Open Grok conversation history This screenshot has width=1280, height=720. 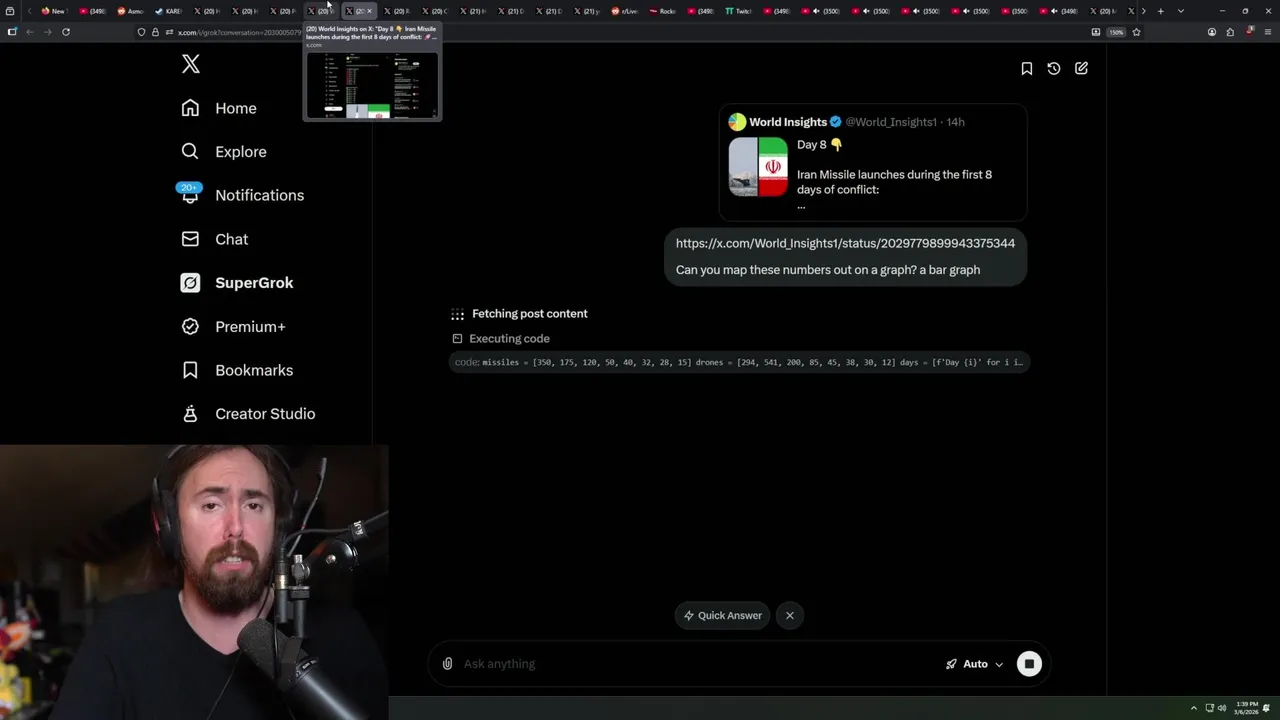(1054, 68)
